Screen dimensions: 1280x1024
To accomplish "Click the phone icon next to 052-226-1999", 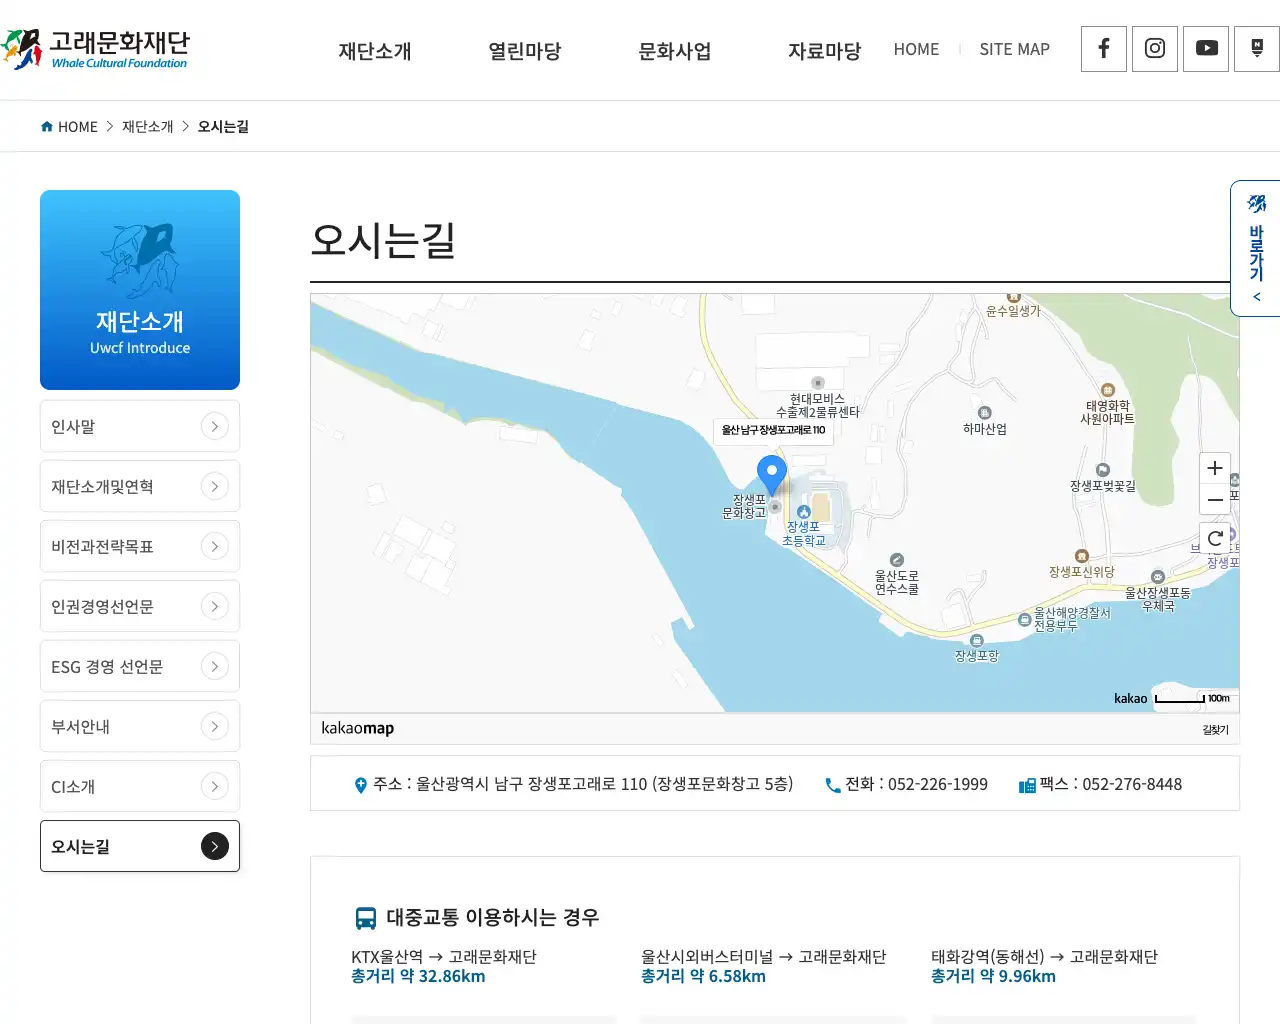I will (833, 785).
